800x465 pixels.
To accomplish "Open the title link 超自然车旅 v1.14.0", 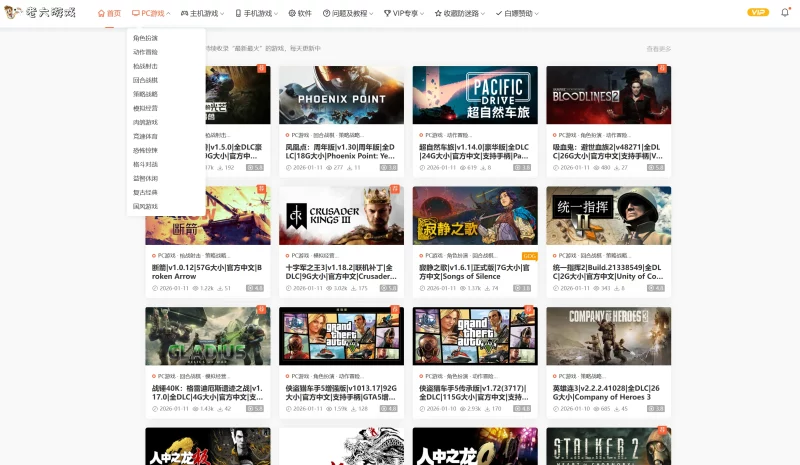I will pos(474,152).
